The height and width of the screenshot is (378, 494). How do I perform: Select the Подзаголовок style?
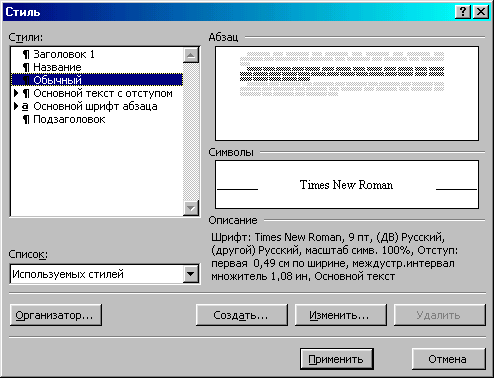pos(97,119)
